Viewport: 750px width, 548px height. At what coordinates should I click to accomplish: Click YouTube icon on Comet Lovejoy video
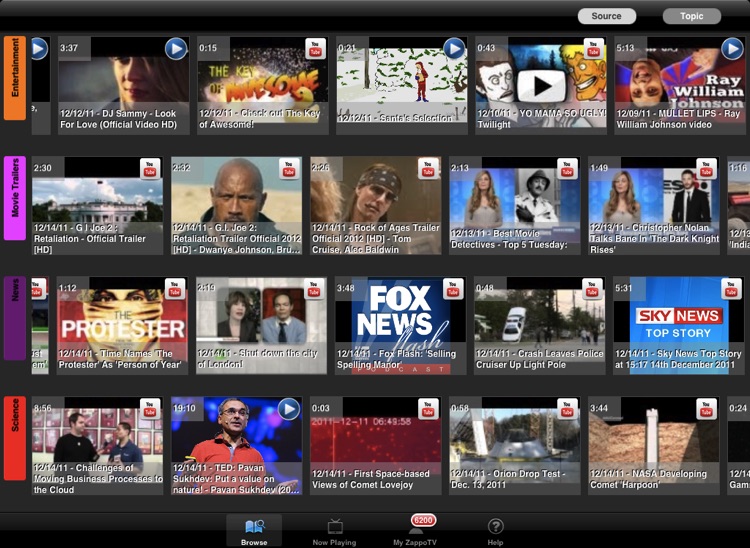428,409
